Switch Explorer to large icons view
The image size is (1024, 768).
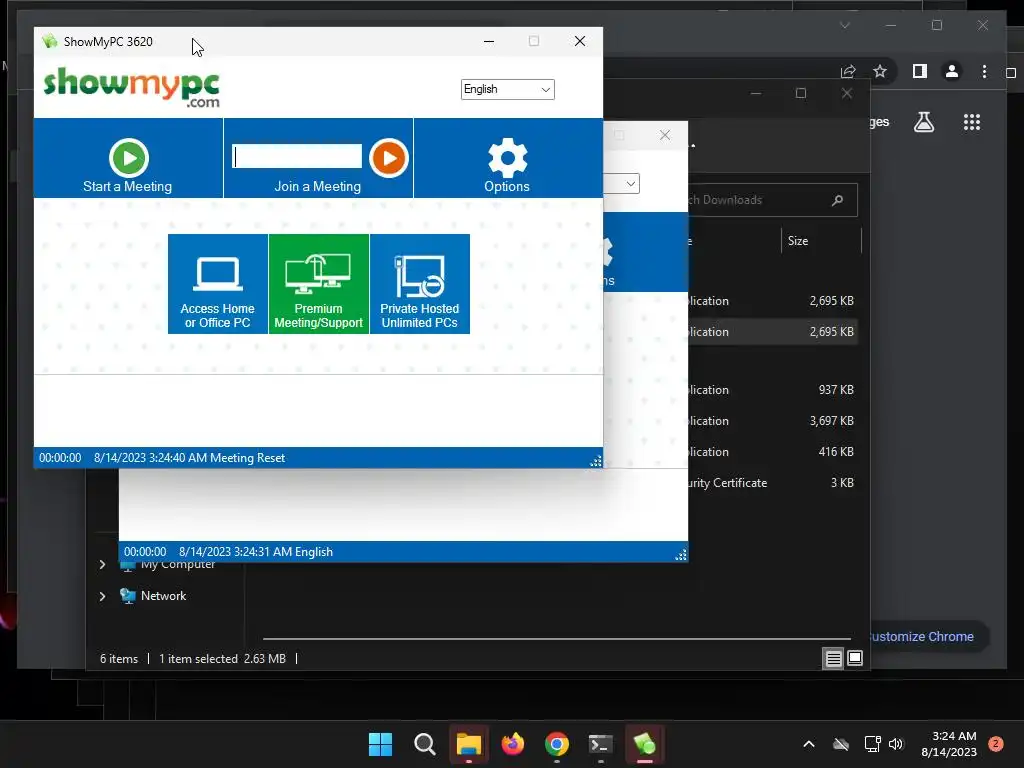pos(855,658)
